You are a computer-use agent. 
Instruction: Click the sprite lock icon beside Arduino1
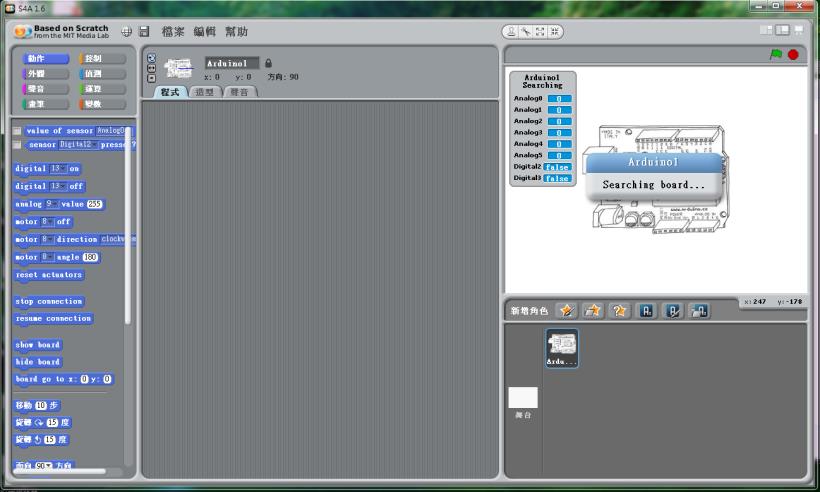[x=269, y=63]
